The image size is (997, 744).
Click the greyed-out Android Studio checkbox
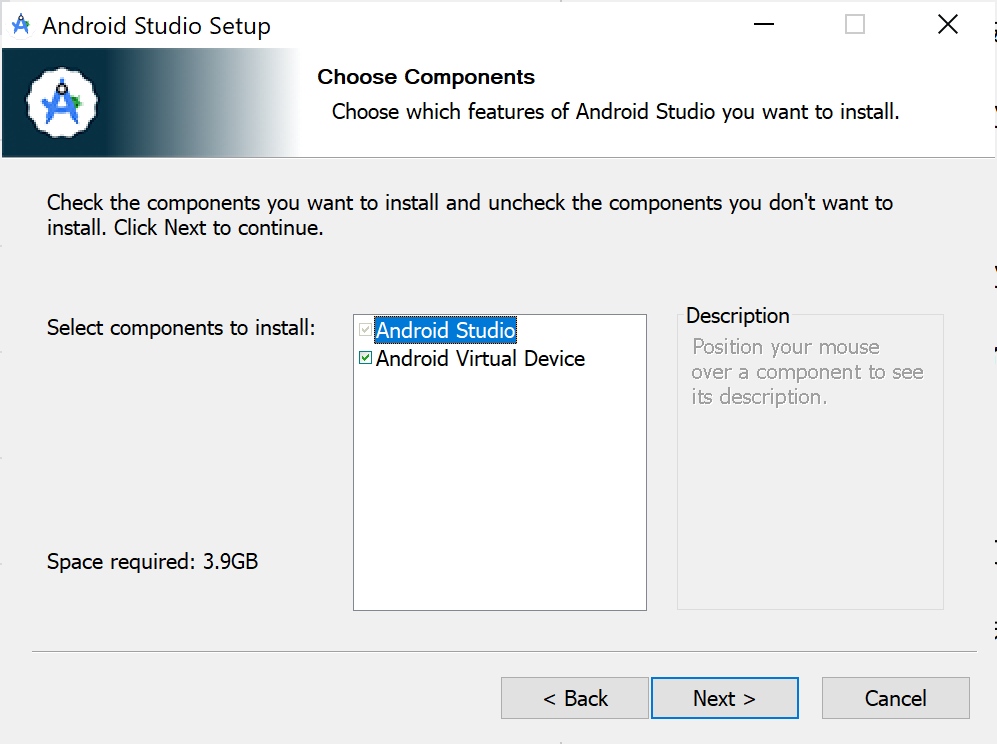click(366, 329)
